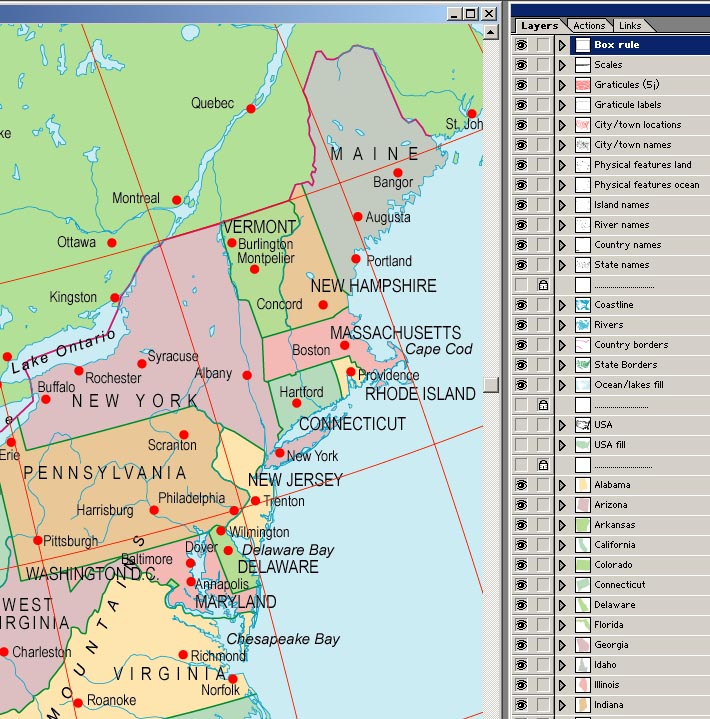Click the Rivers layer thumbnail

583,325
